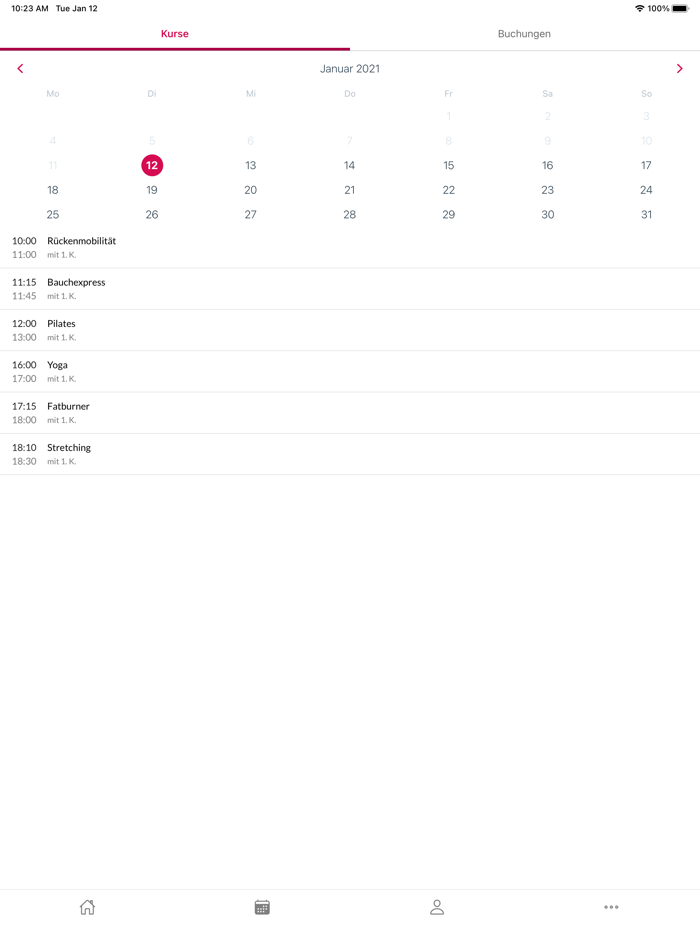The width and height of the screenshot is (700, 934).
Task: Click the 12:00 start time
Action: (x=24, y=323)
